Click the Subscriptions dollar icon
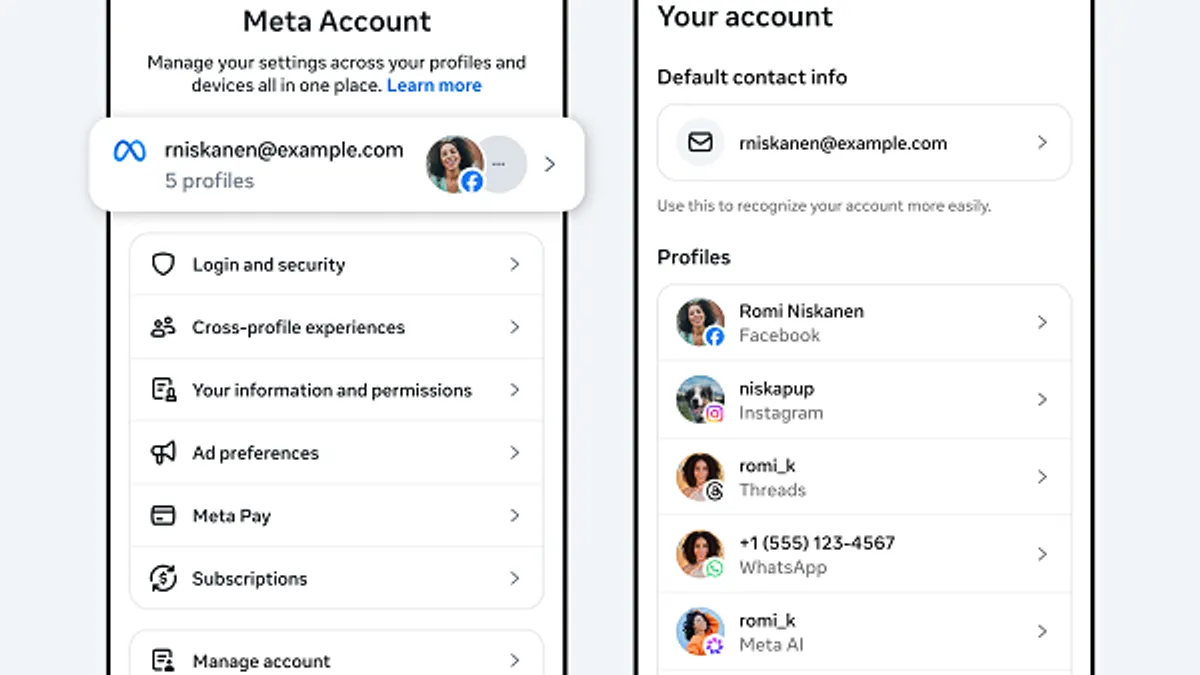This screenshot has height=675, width=1200. pos(163,578)
